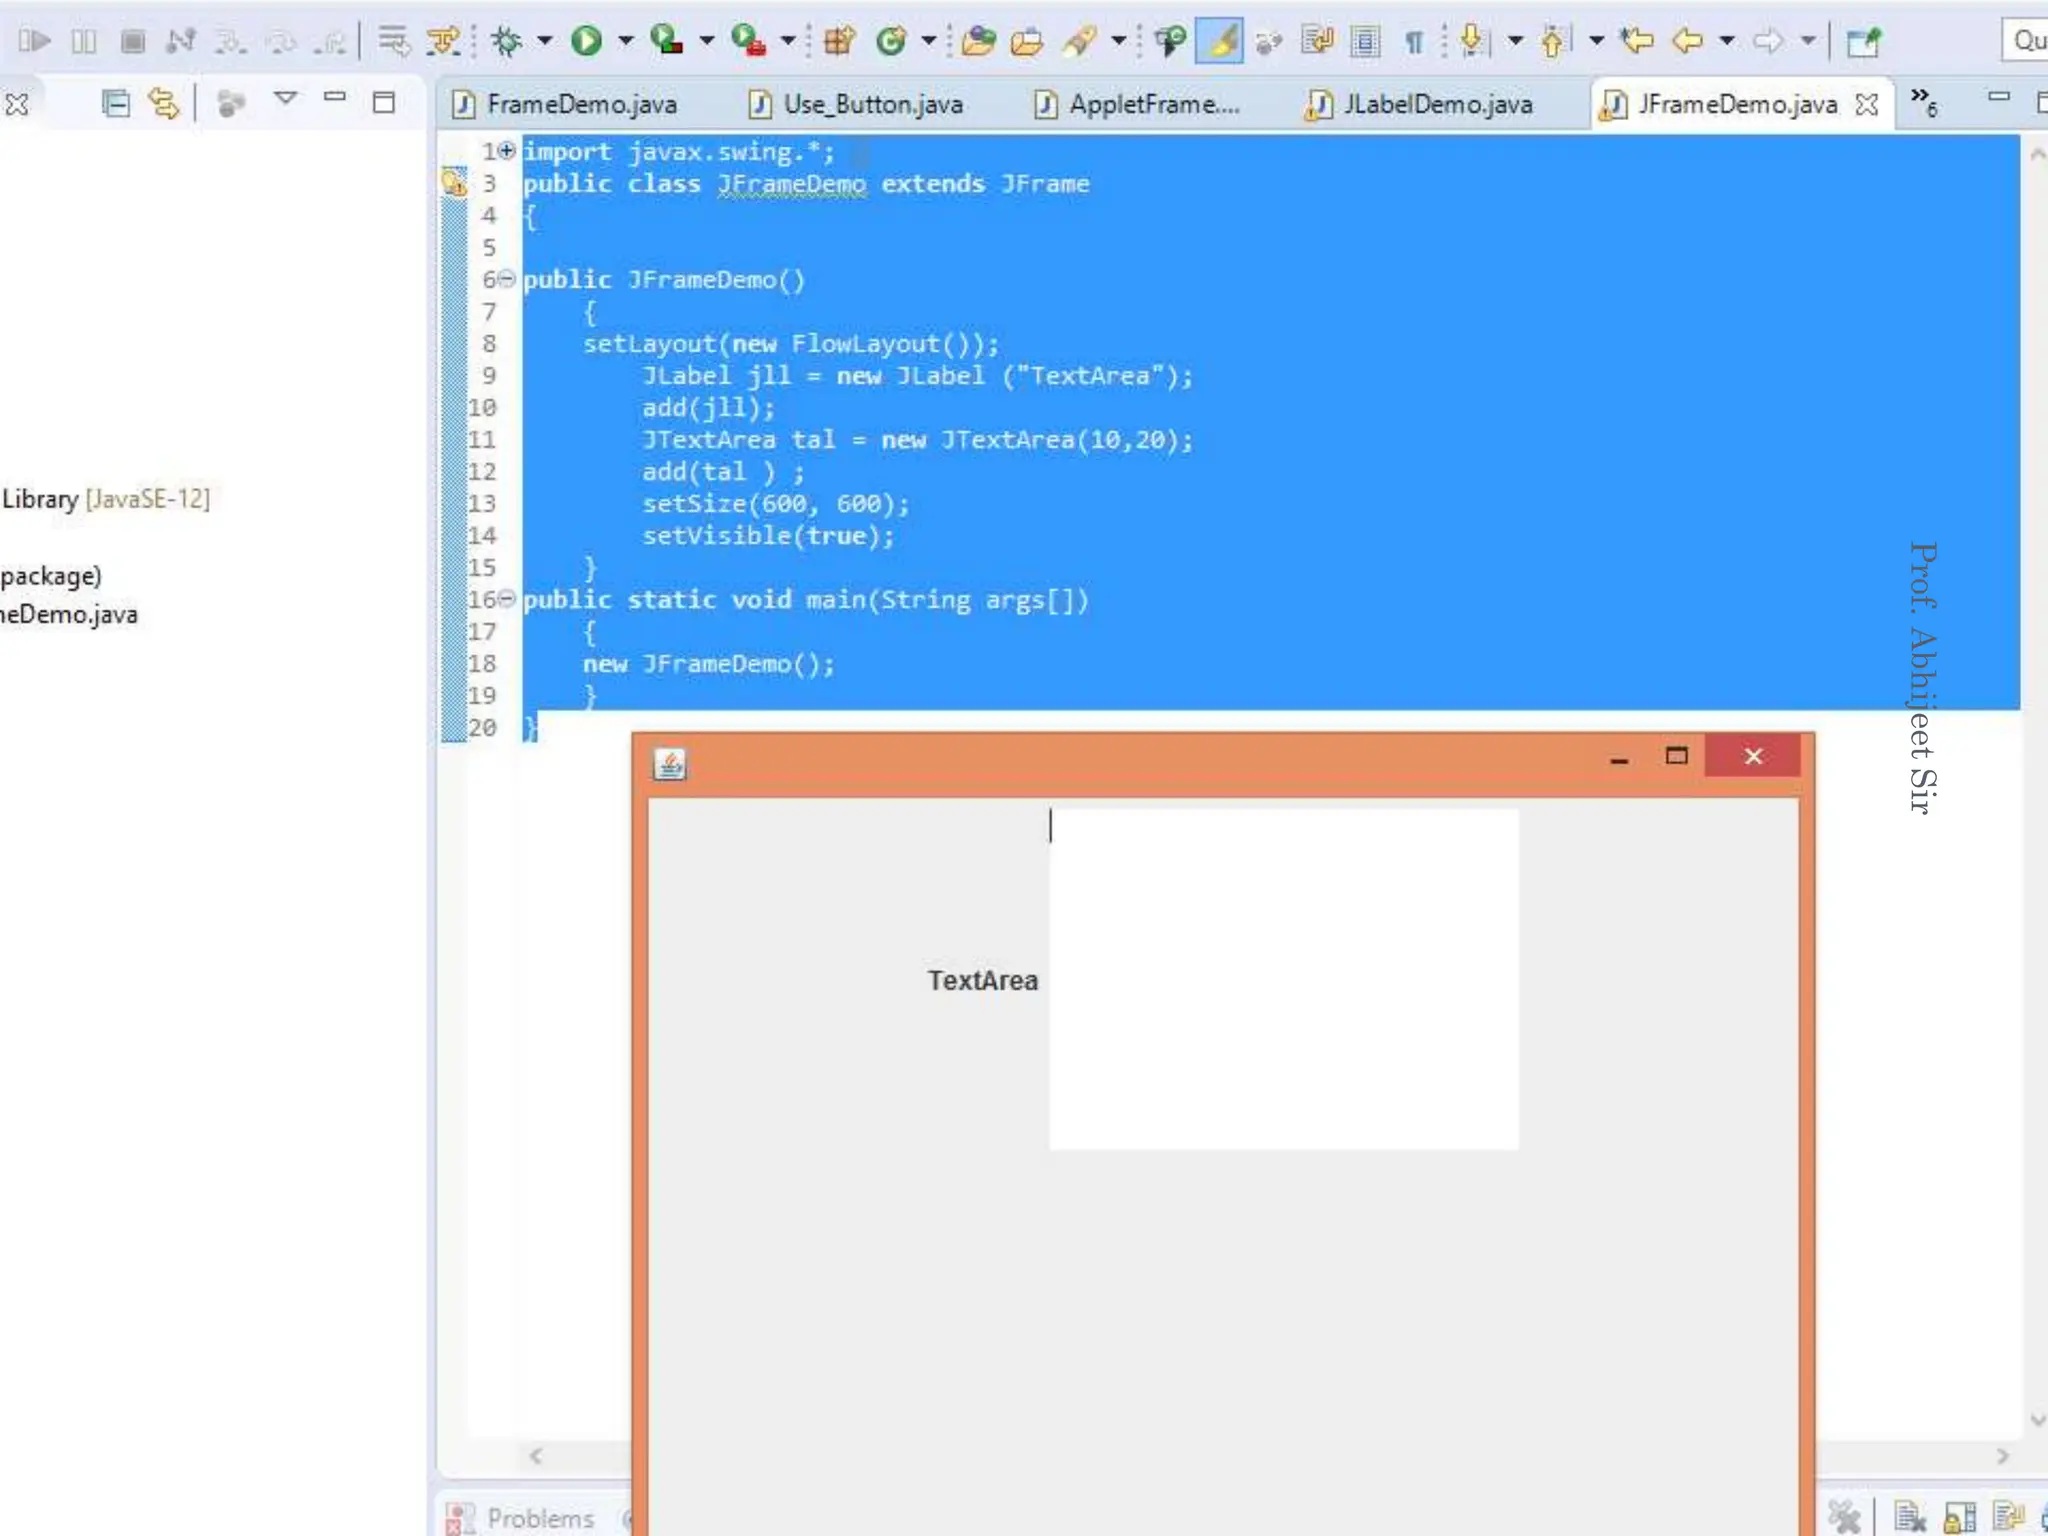Collapse the constructor fold on line 6

coord(507,279)
